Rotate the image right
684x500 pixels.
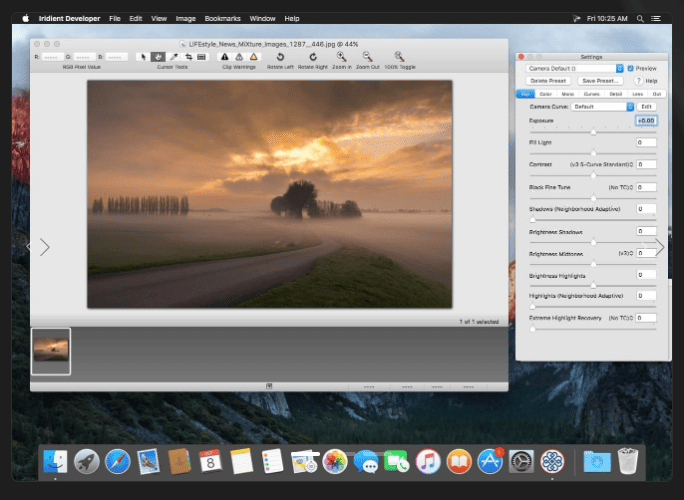313,57
